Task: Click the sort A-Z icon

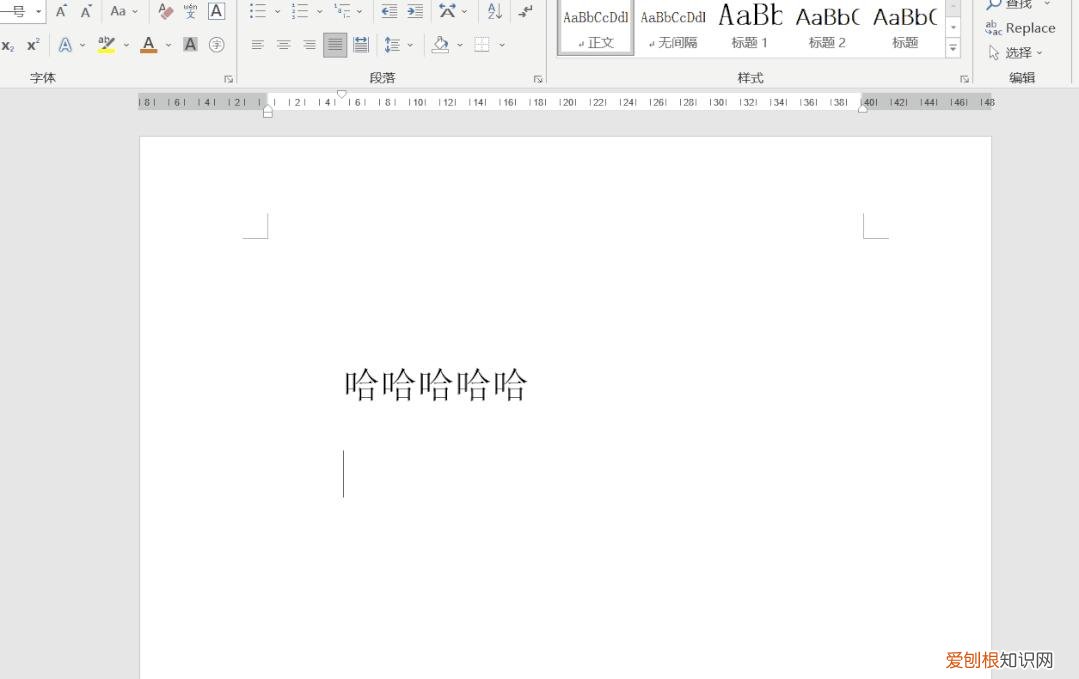Action: (x=494, y=11)
